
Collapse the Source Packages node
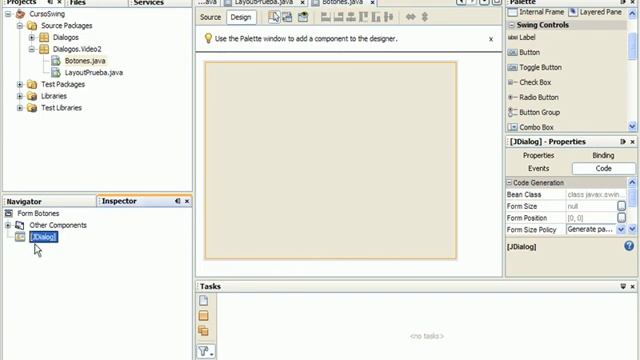(20, 26)
